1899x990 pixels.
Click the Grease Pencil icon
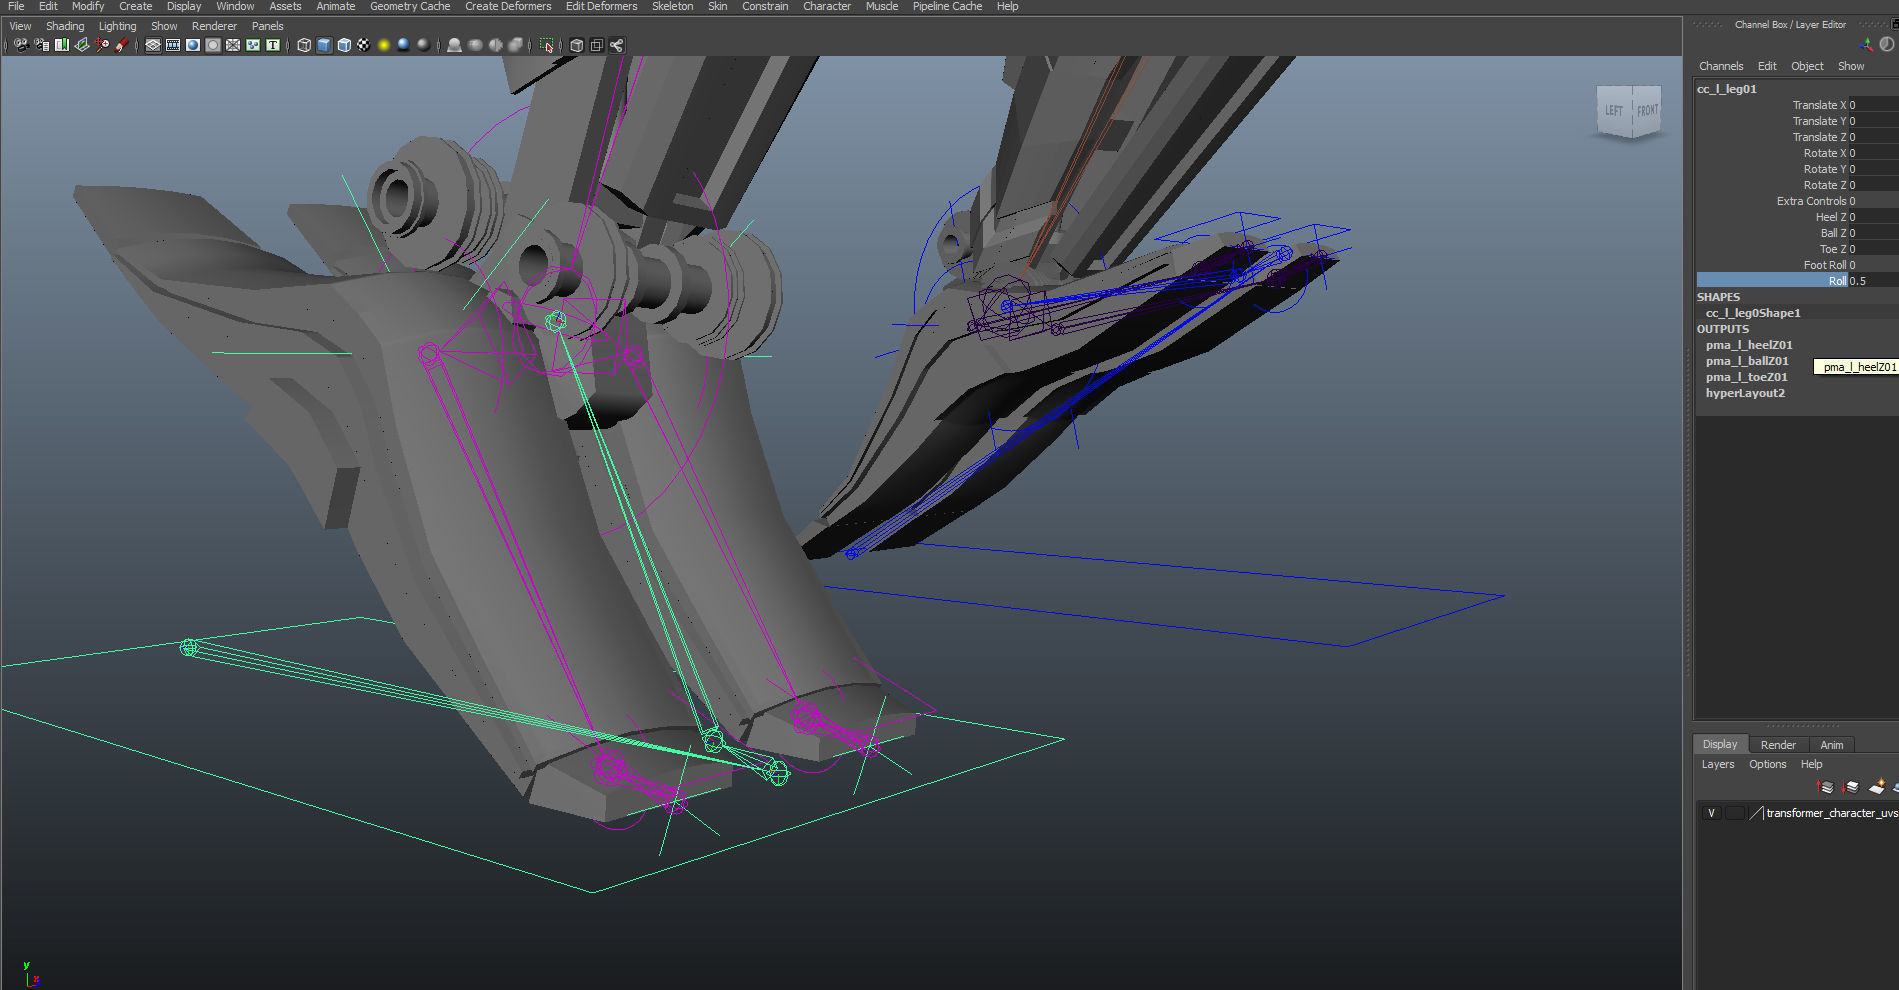click(x=122, y=45)
